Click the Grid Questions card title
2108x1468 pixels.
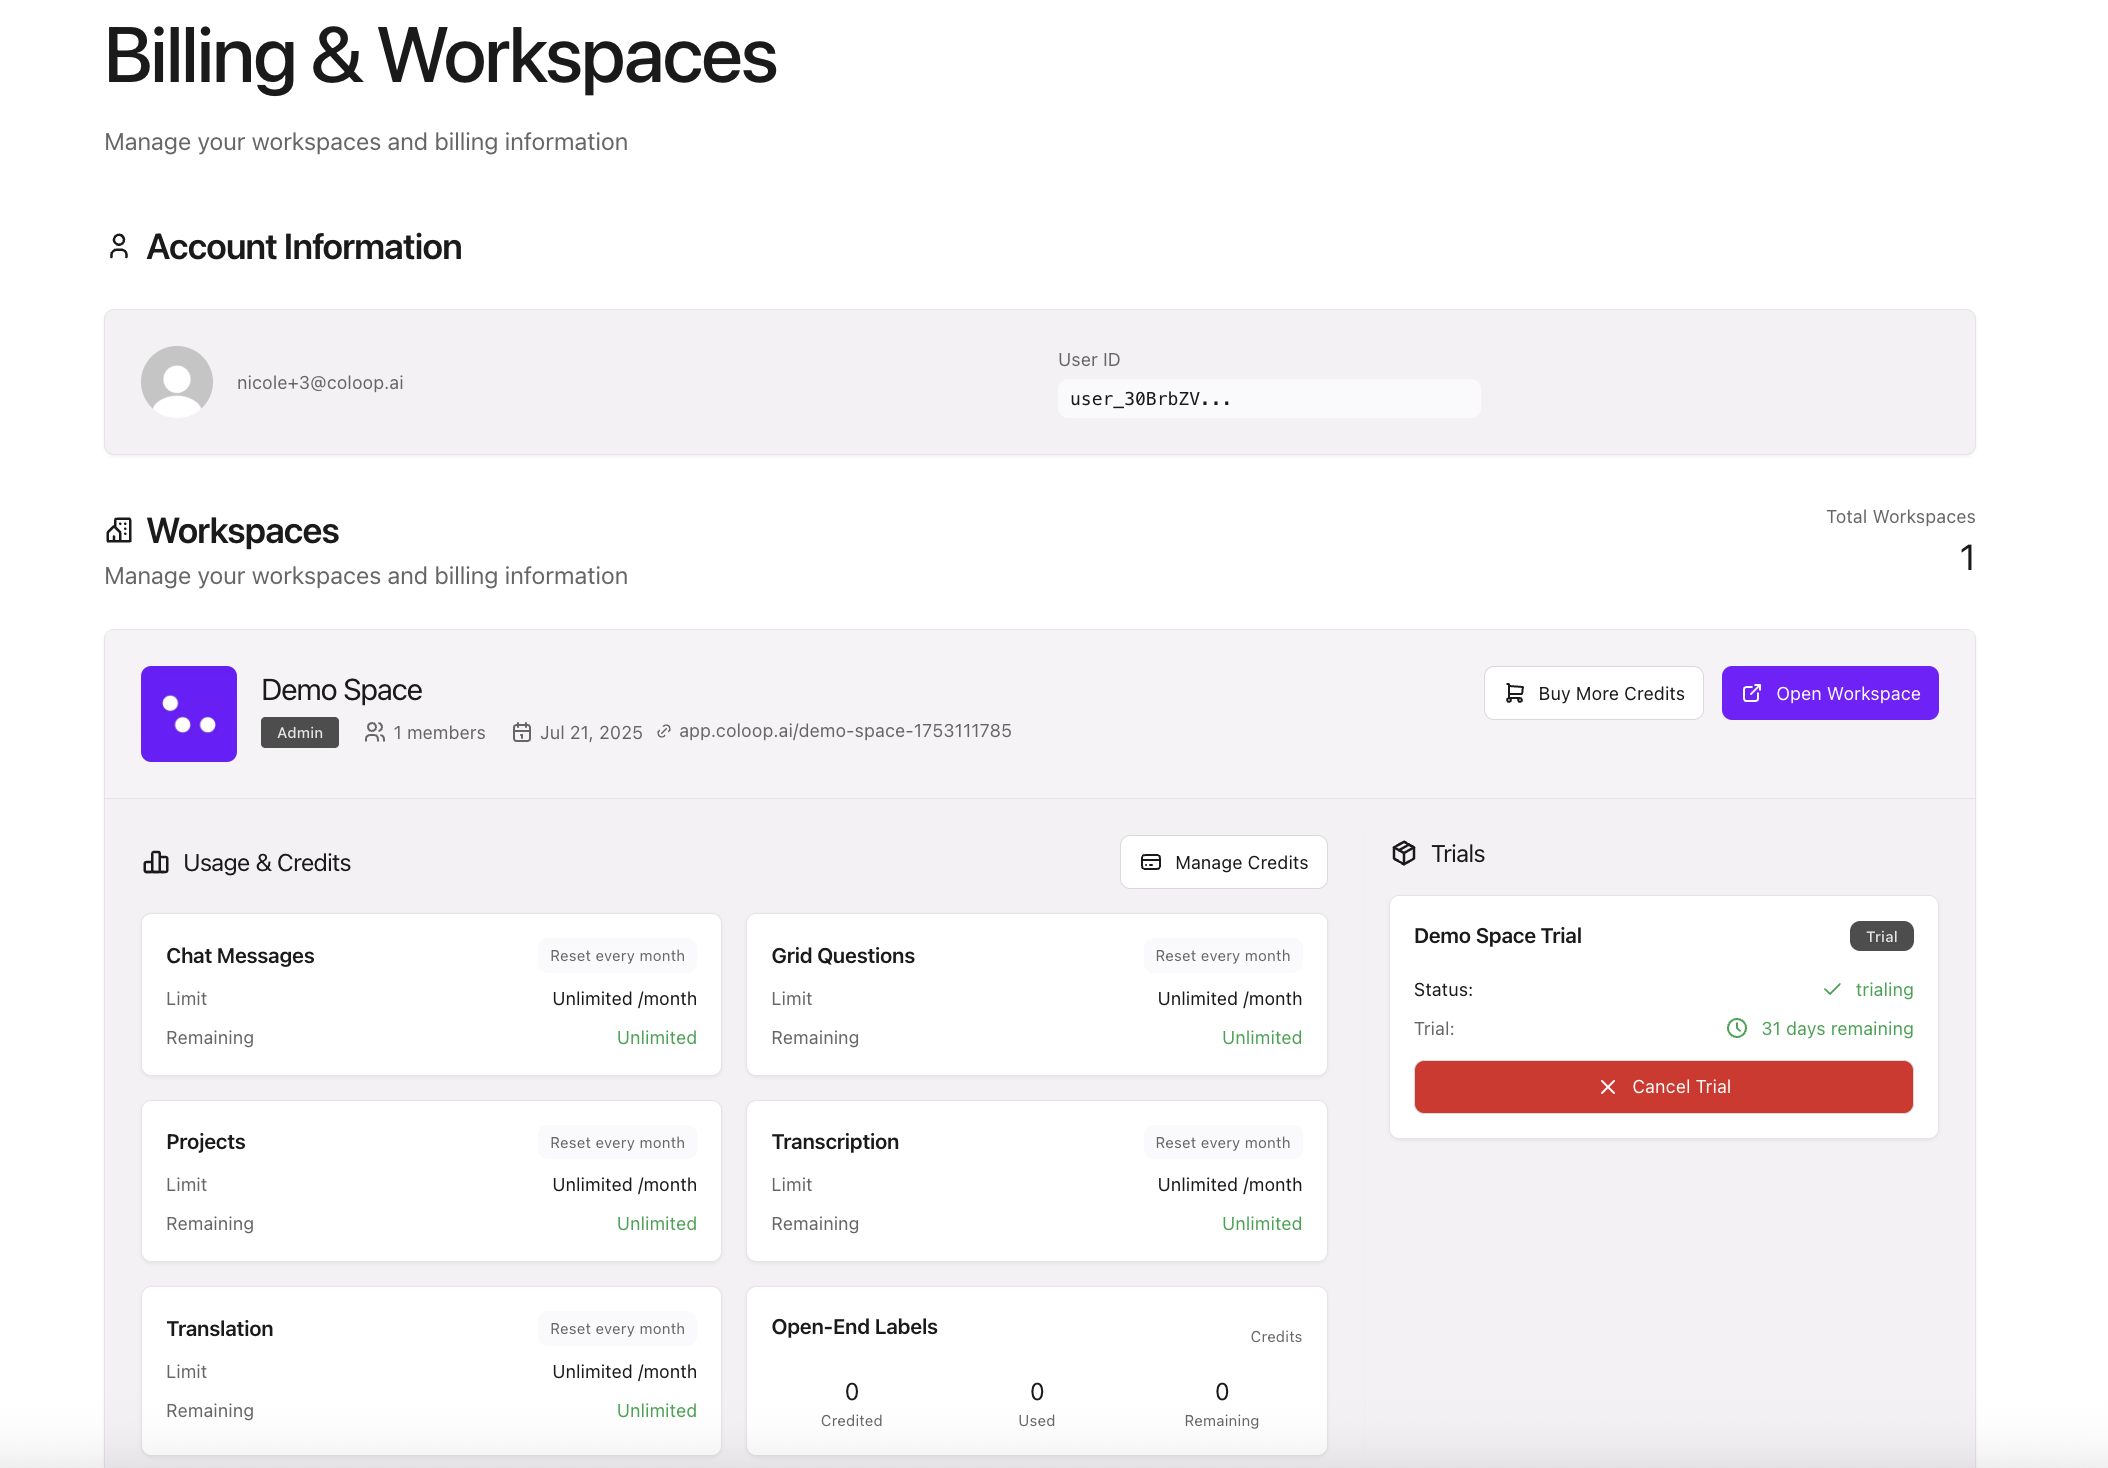[x=843, y=955]
